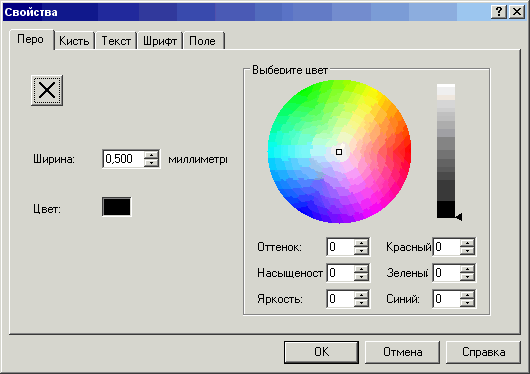This screenshot has width=530, height=374.
Task: Increase Синий with up spinner
Action: [x=467, y=295]
